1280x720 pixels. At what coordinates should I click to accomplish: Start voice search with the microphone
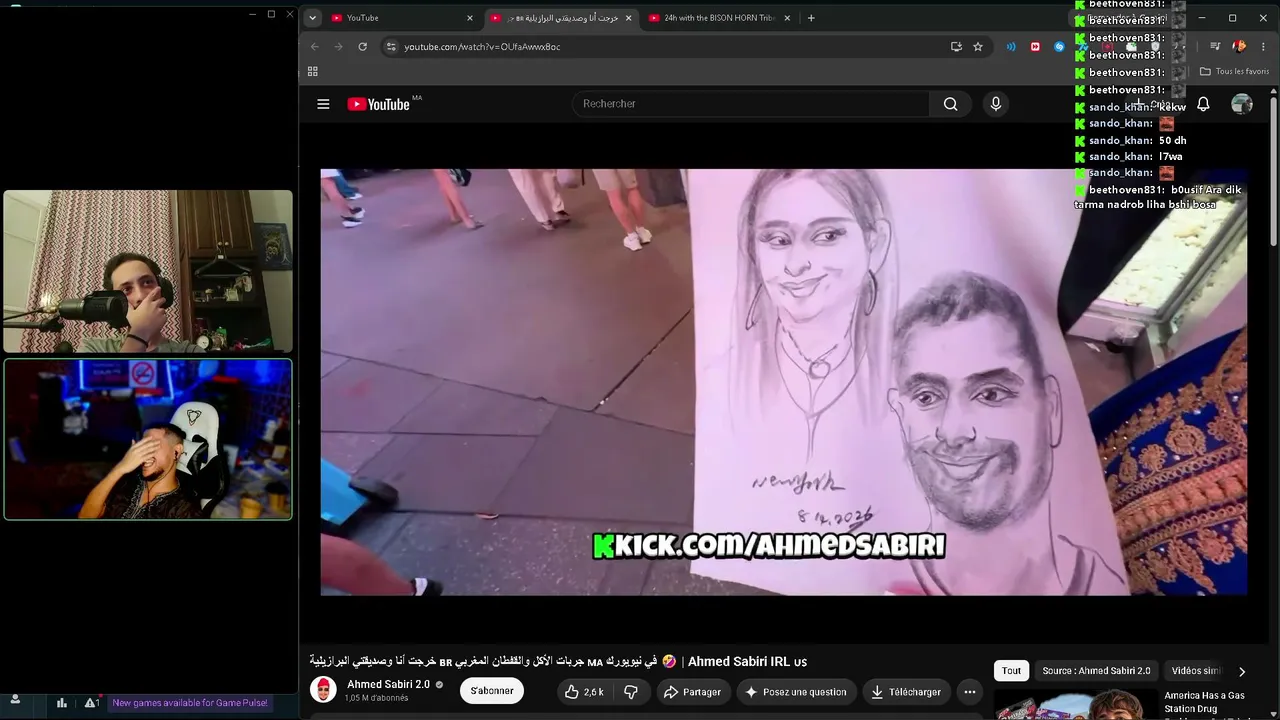coord(995,104)
